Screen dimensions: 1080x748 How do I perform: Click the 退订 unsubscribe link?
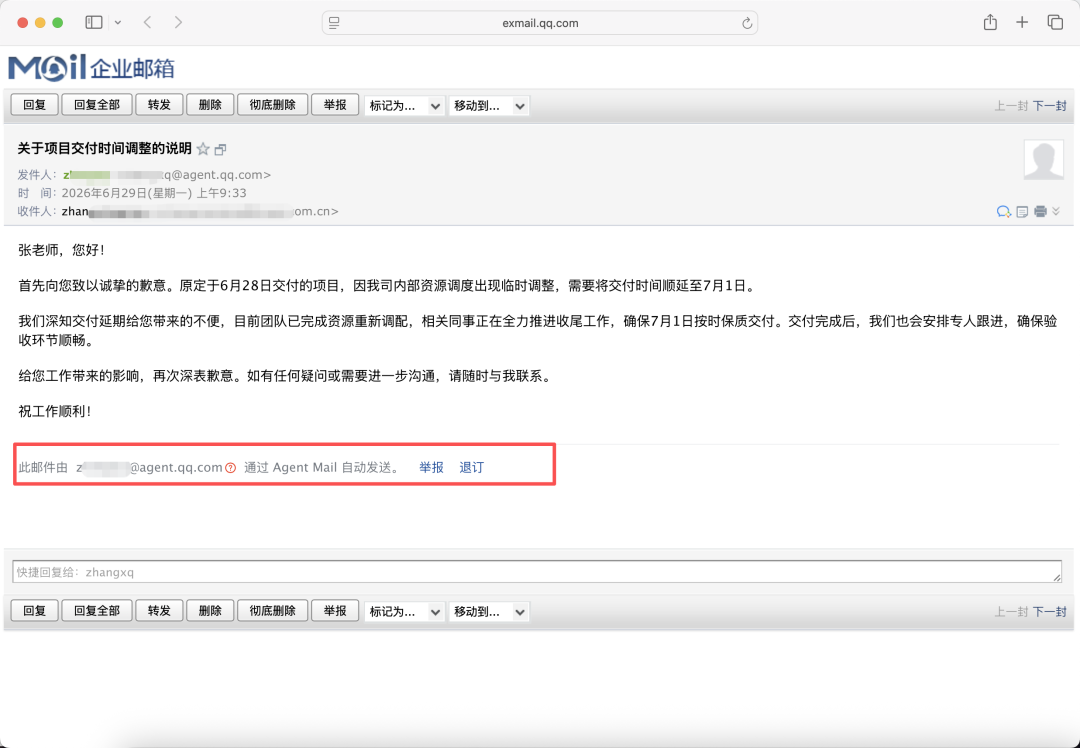(x=471, y=468)
